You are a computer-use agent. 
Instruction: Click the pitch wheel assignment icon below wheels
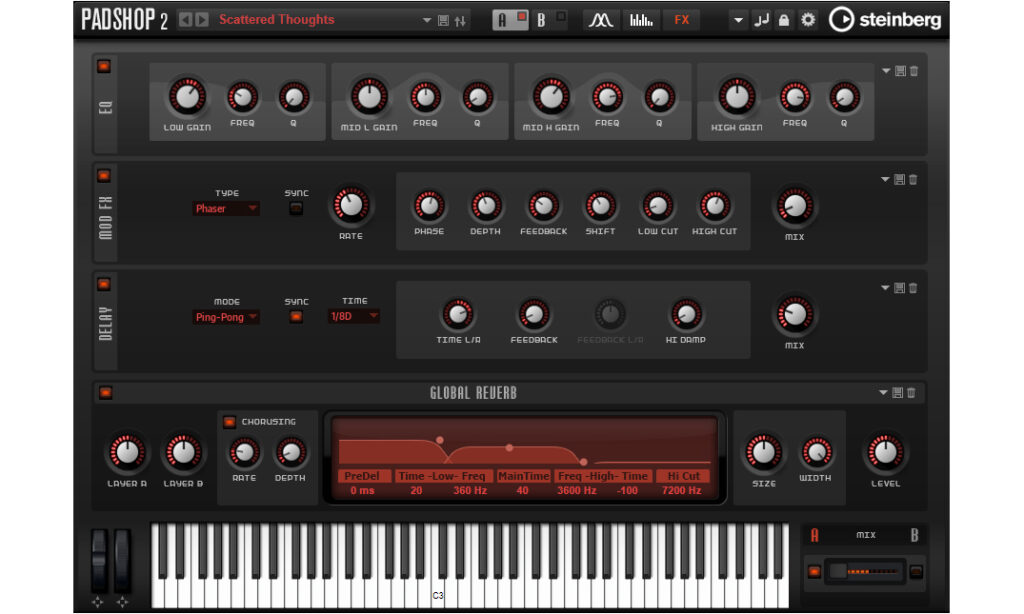pos(98,602)
